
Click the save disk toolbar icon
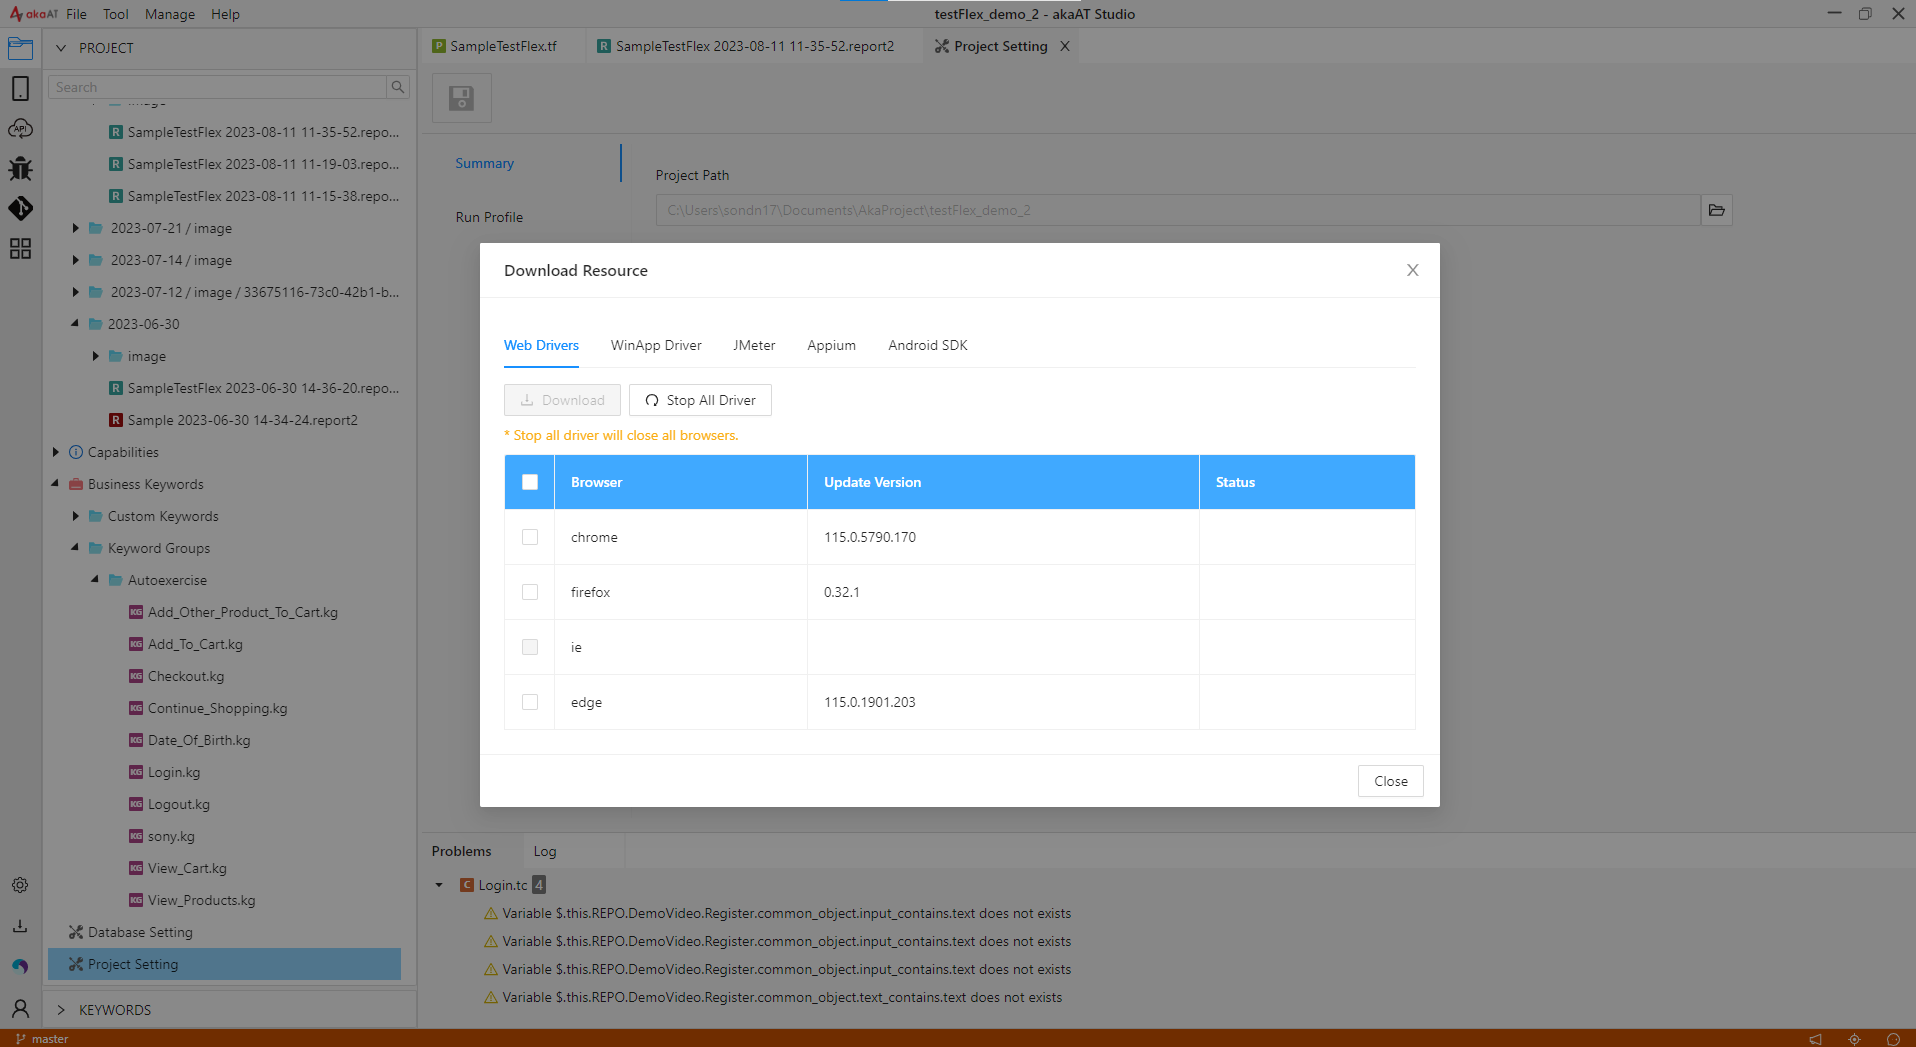coord(461,98)
